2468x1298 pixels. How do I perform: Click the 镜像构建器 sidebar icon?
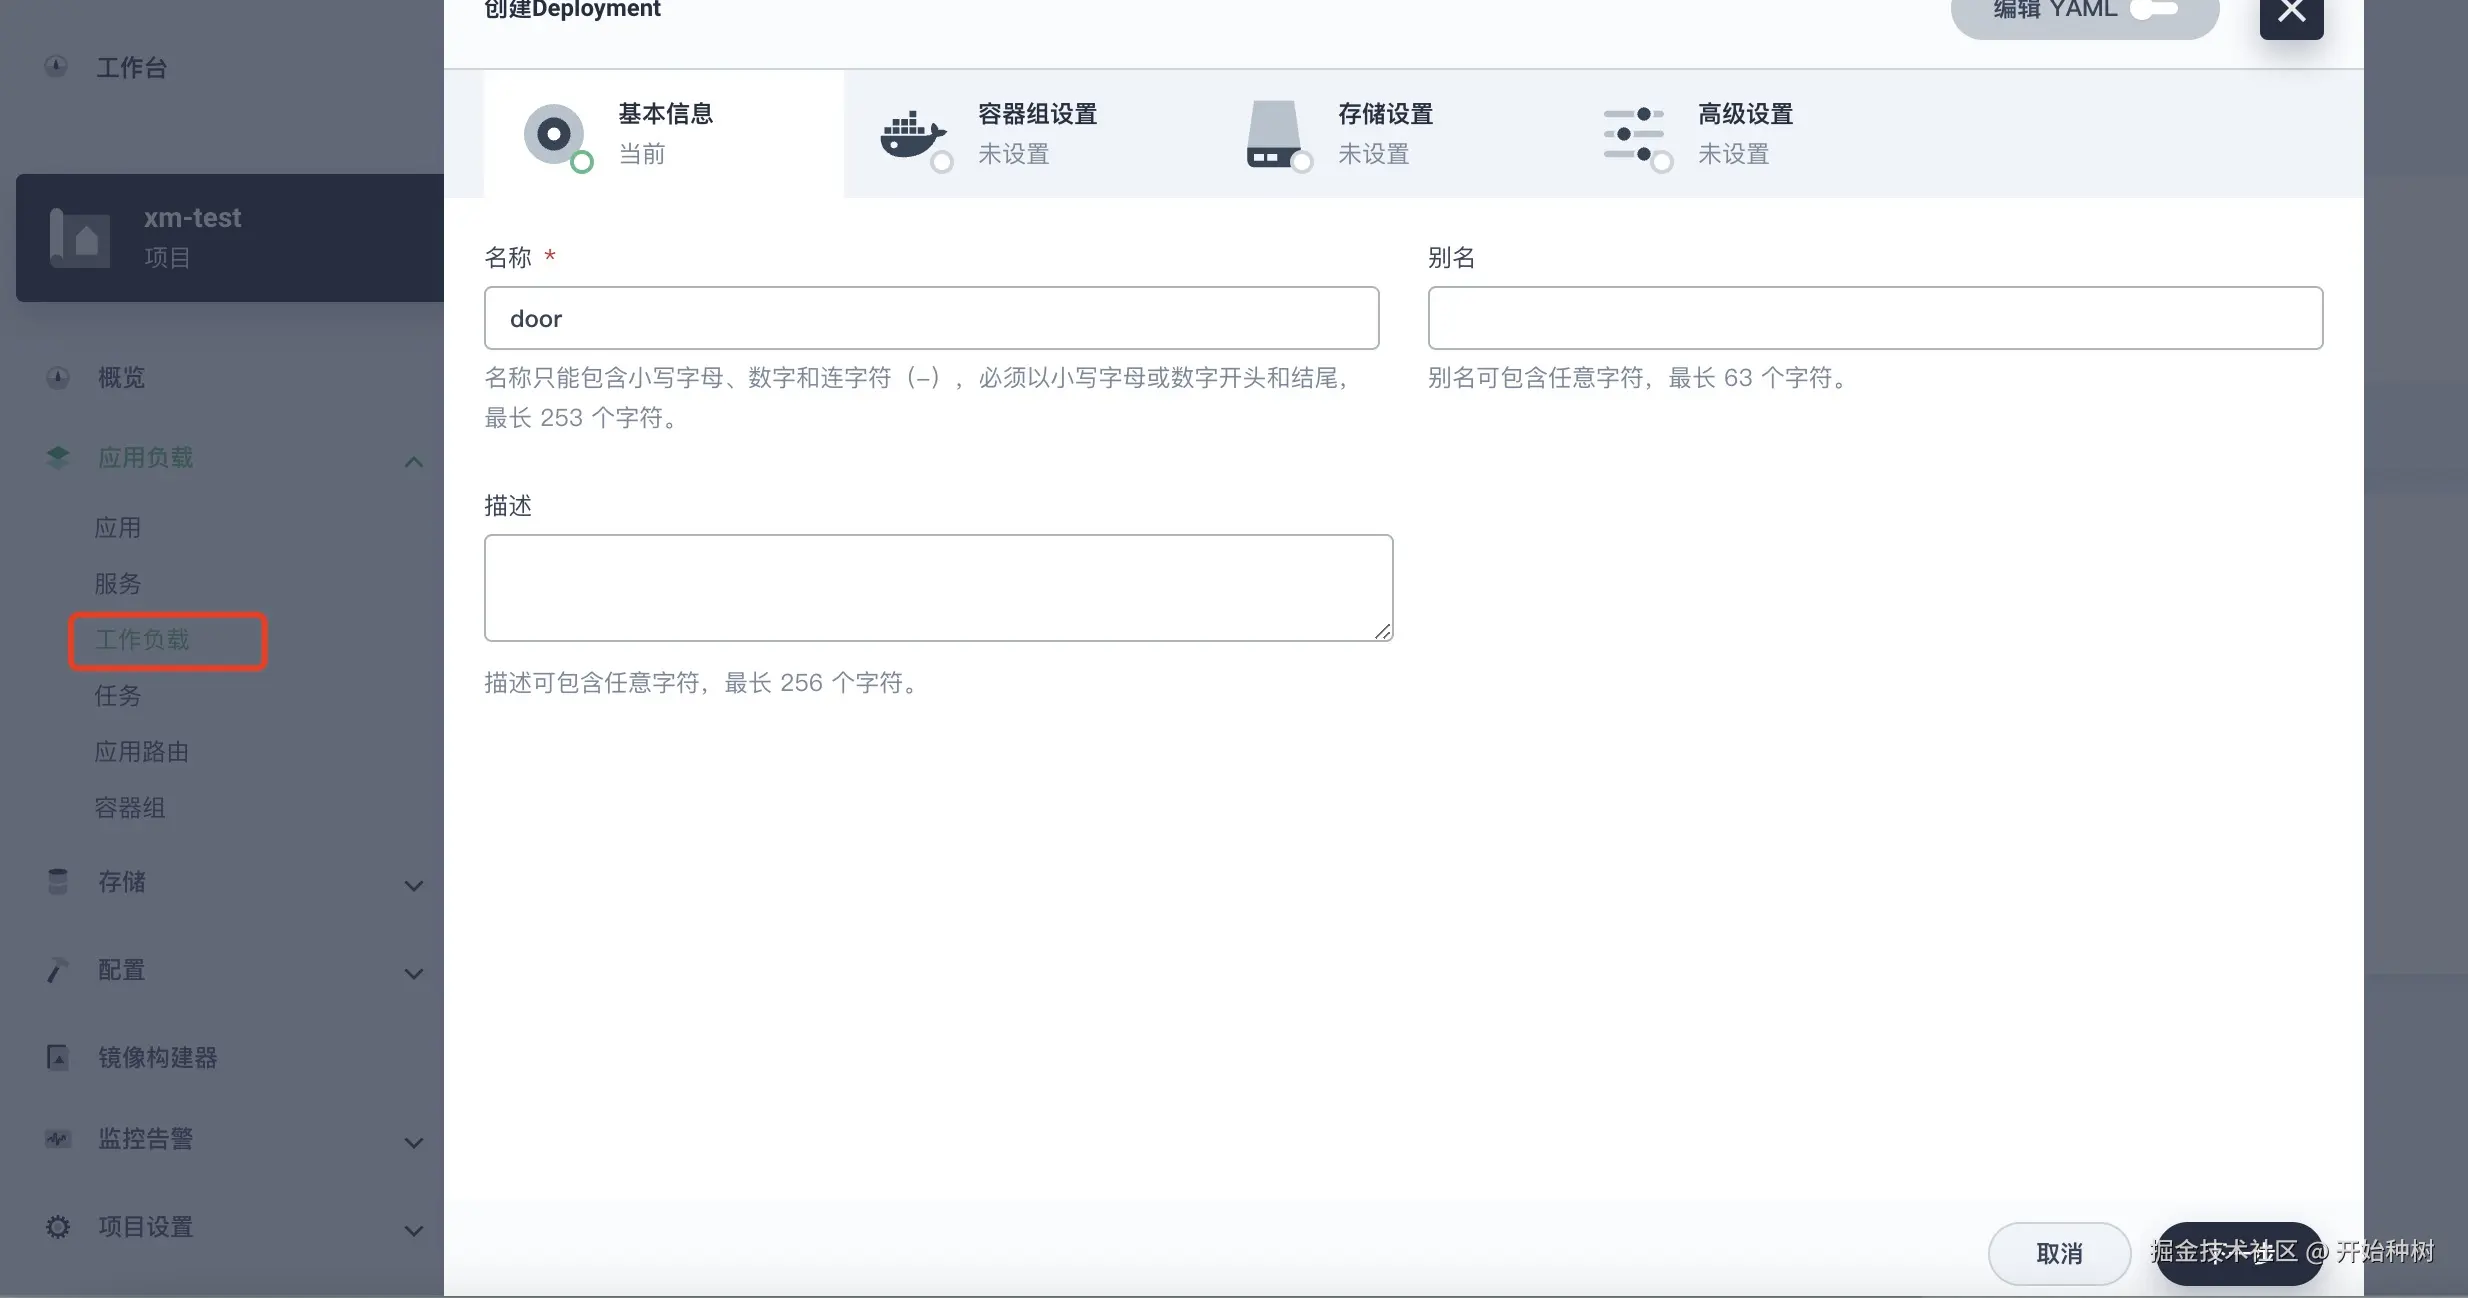[x=58, y=1057]
